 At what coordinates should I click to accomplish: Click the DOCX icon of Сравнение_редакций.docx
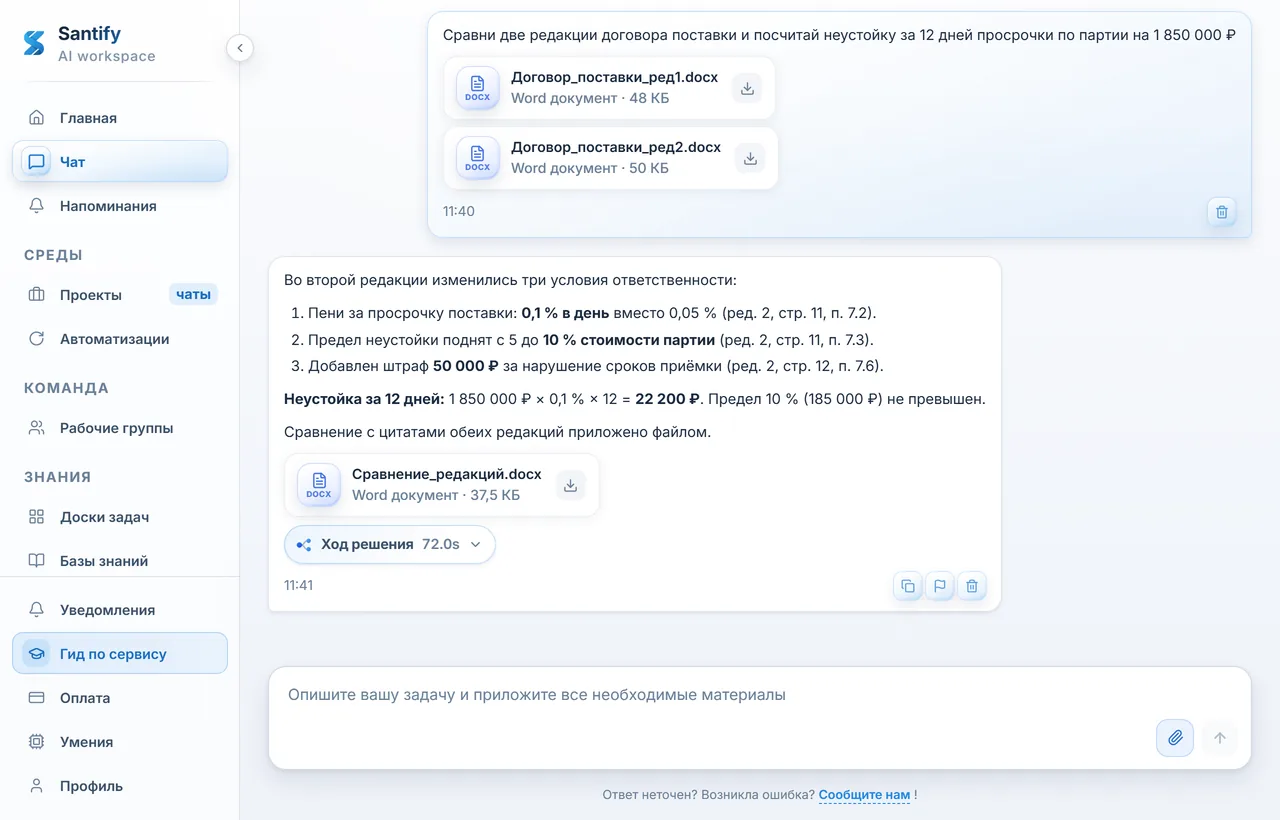(x=319, y=485)
